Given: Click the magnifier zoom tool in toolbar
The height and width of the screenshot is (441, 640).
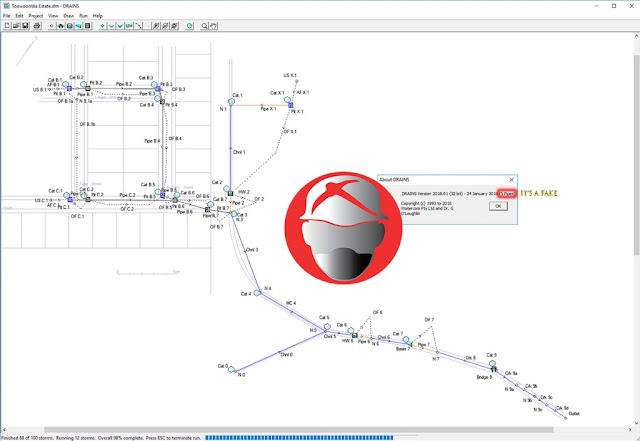Looking at the screenshot, I should click(204, 26).
